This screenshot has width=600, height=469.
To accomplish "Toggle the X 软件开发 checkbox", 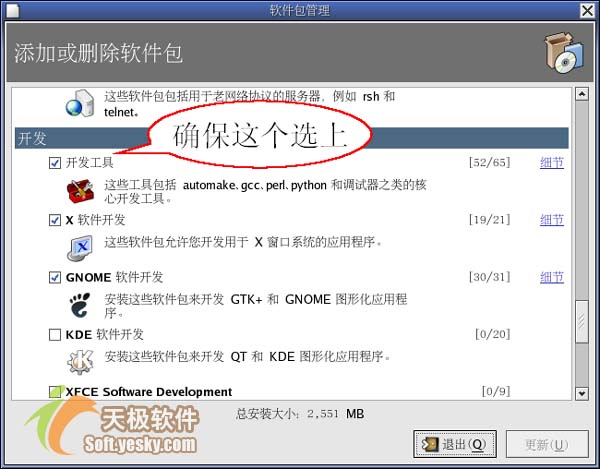I will click(55, 220).
